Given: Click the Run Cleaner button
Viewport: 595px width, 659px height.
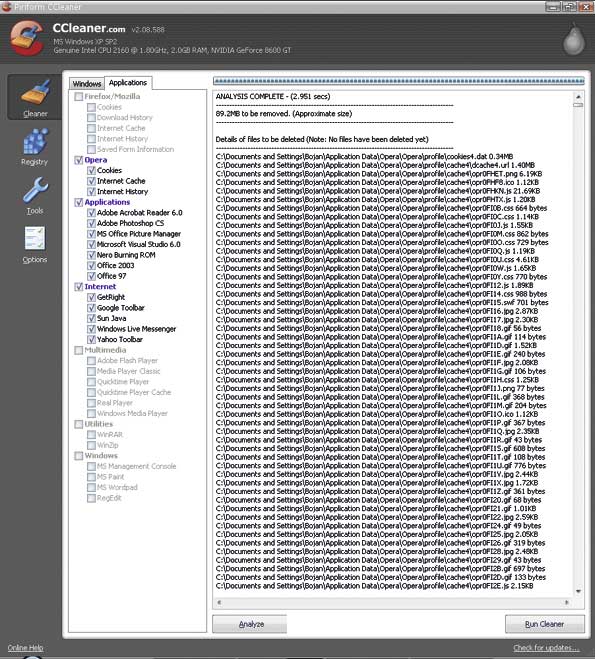Looking at the screenshot, I should point(545,624).
